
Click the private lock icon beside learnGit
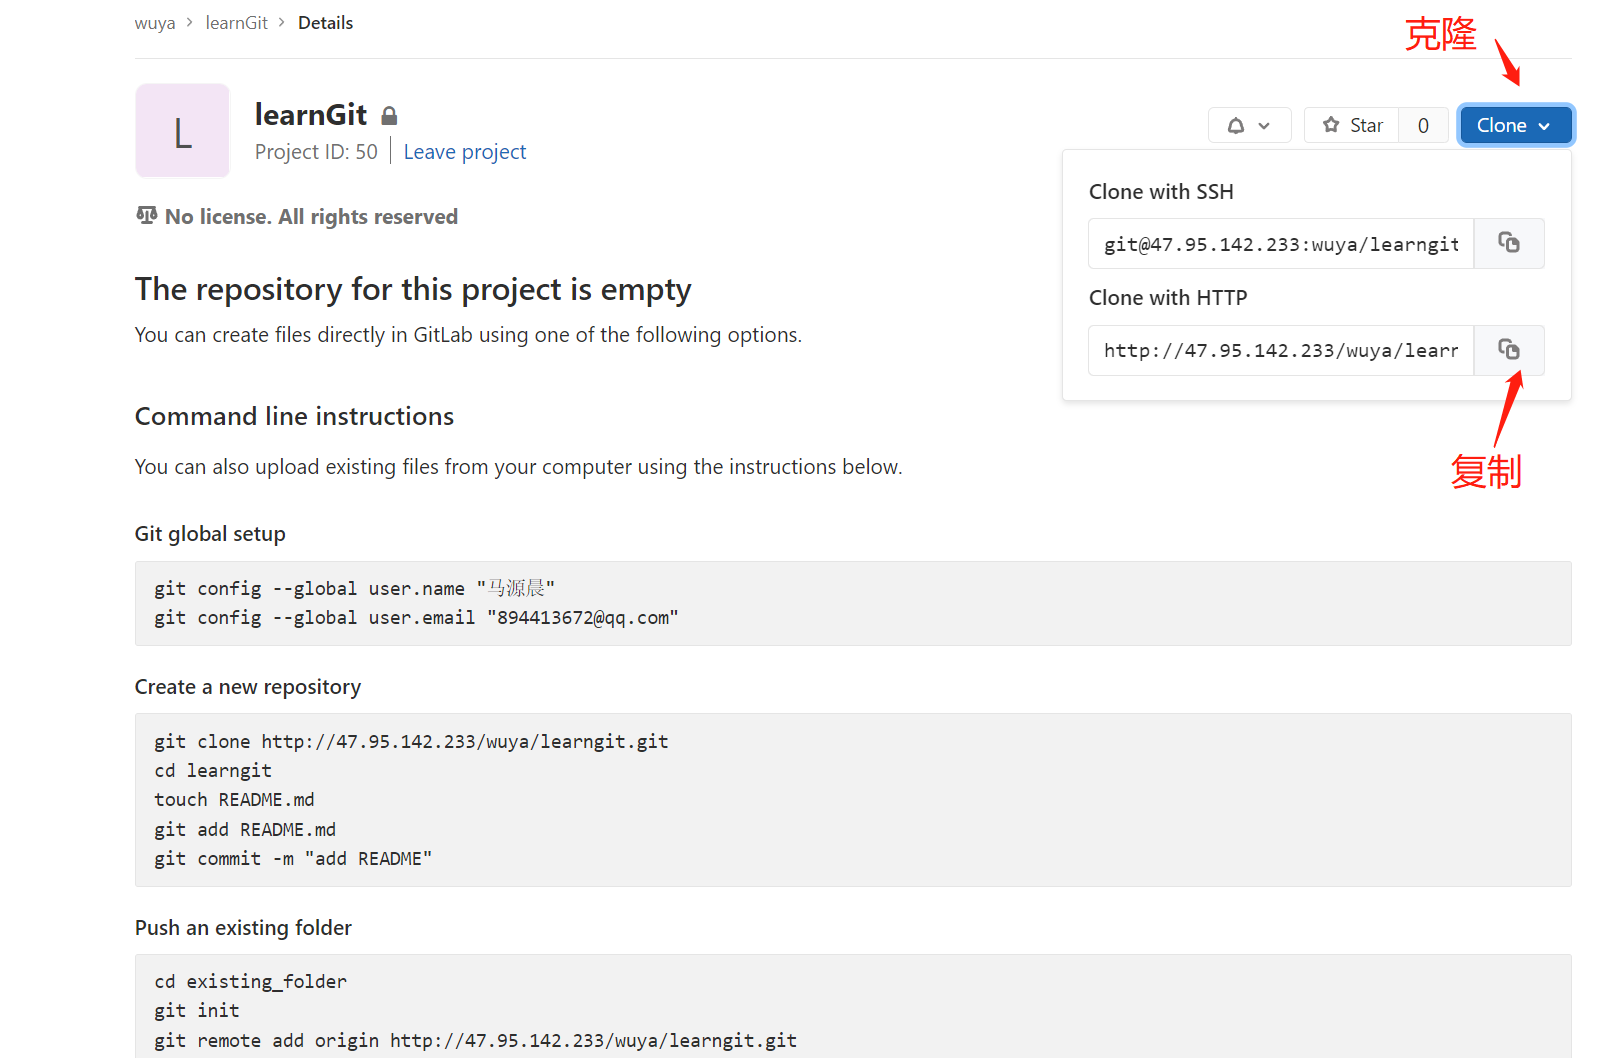click(389, 116)
